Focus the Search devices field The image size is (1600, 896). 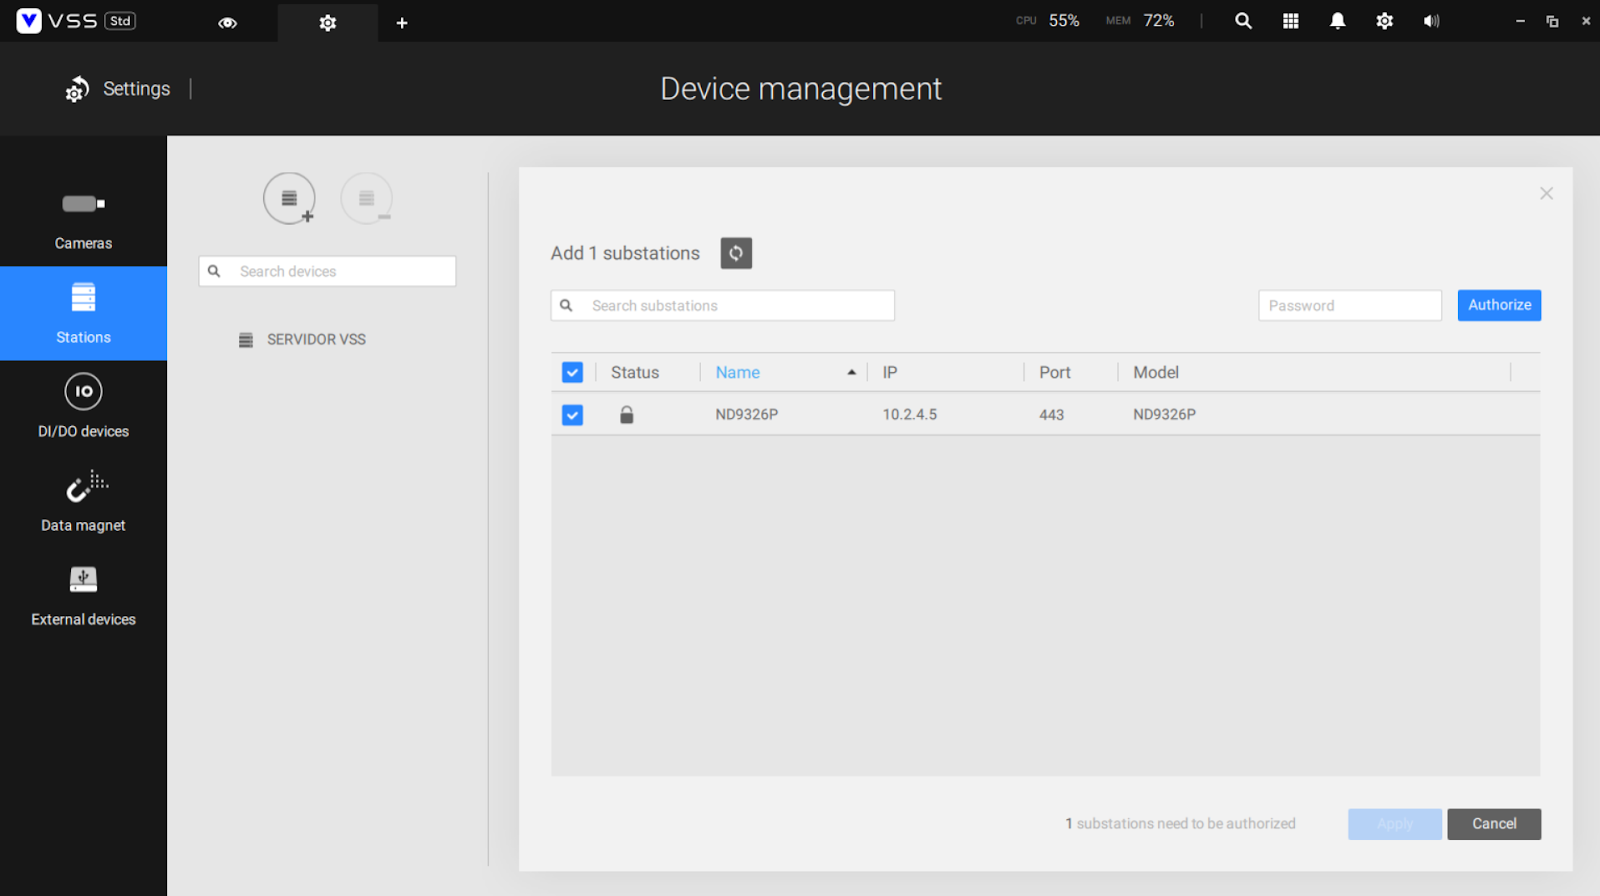point(327,271)
